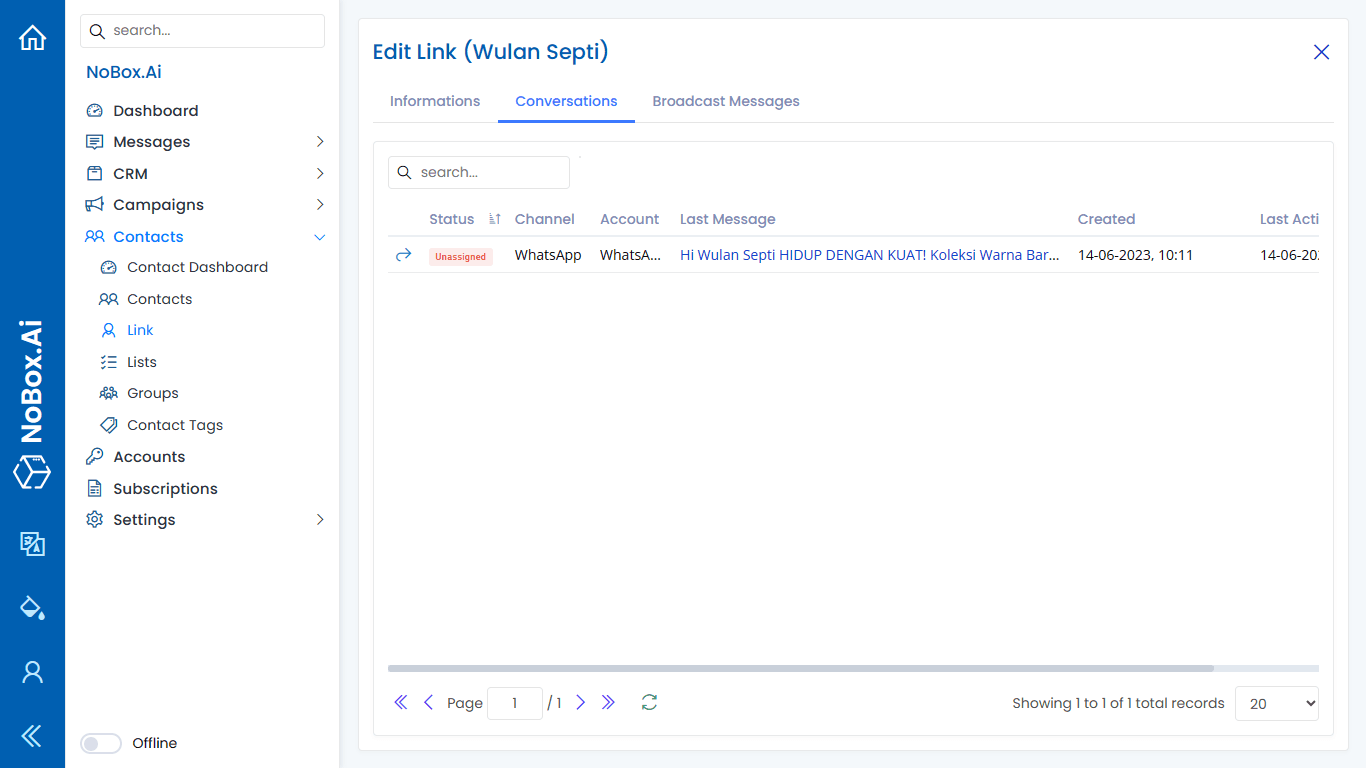Click the Home icon in the left rail
This screenshot has width=1366, height=768.
(x=32, y=36)
